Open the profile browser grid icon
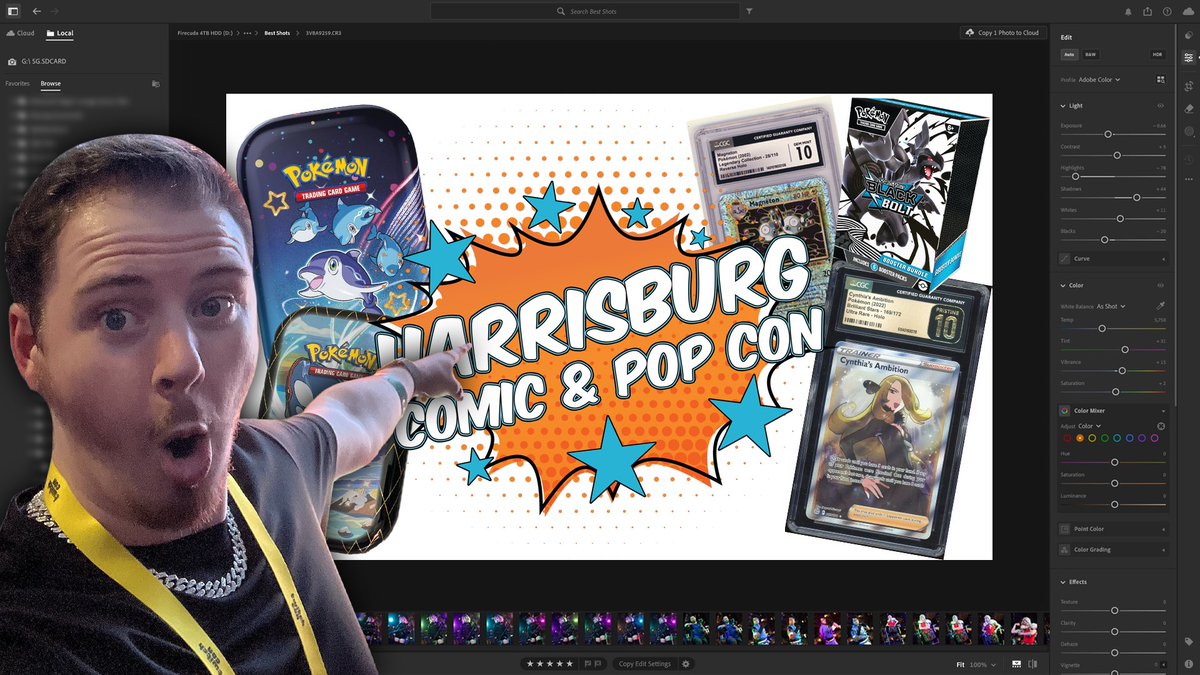Viewport: 1200px width, 675px height. click(1161, 79)
